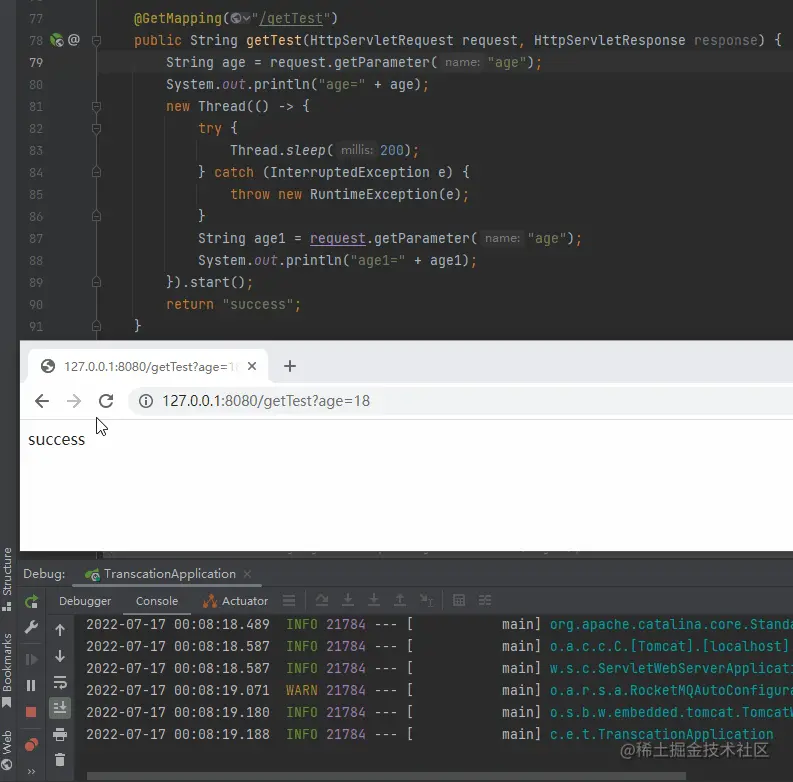
Task: Click the browser address bar URL
Action: point(266,401)
